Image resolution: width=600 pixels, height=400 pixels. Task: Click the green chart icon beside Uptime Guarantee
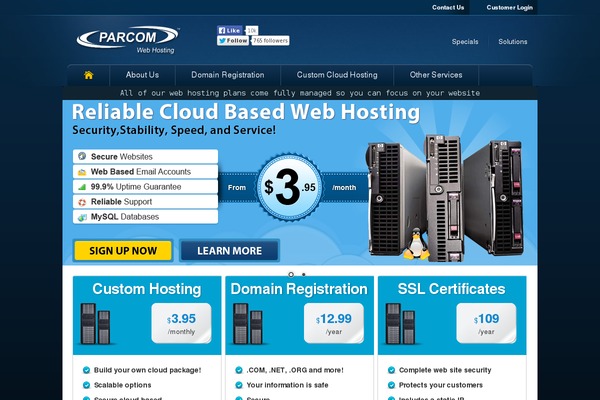point(82,187)
